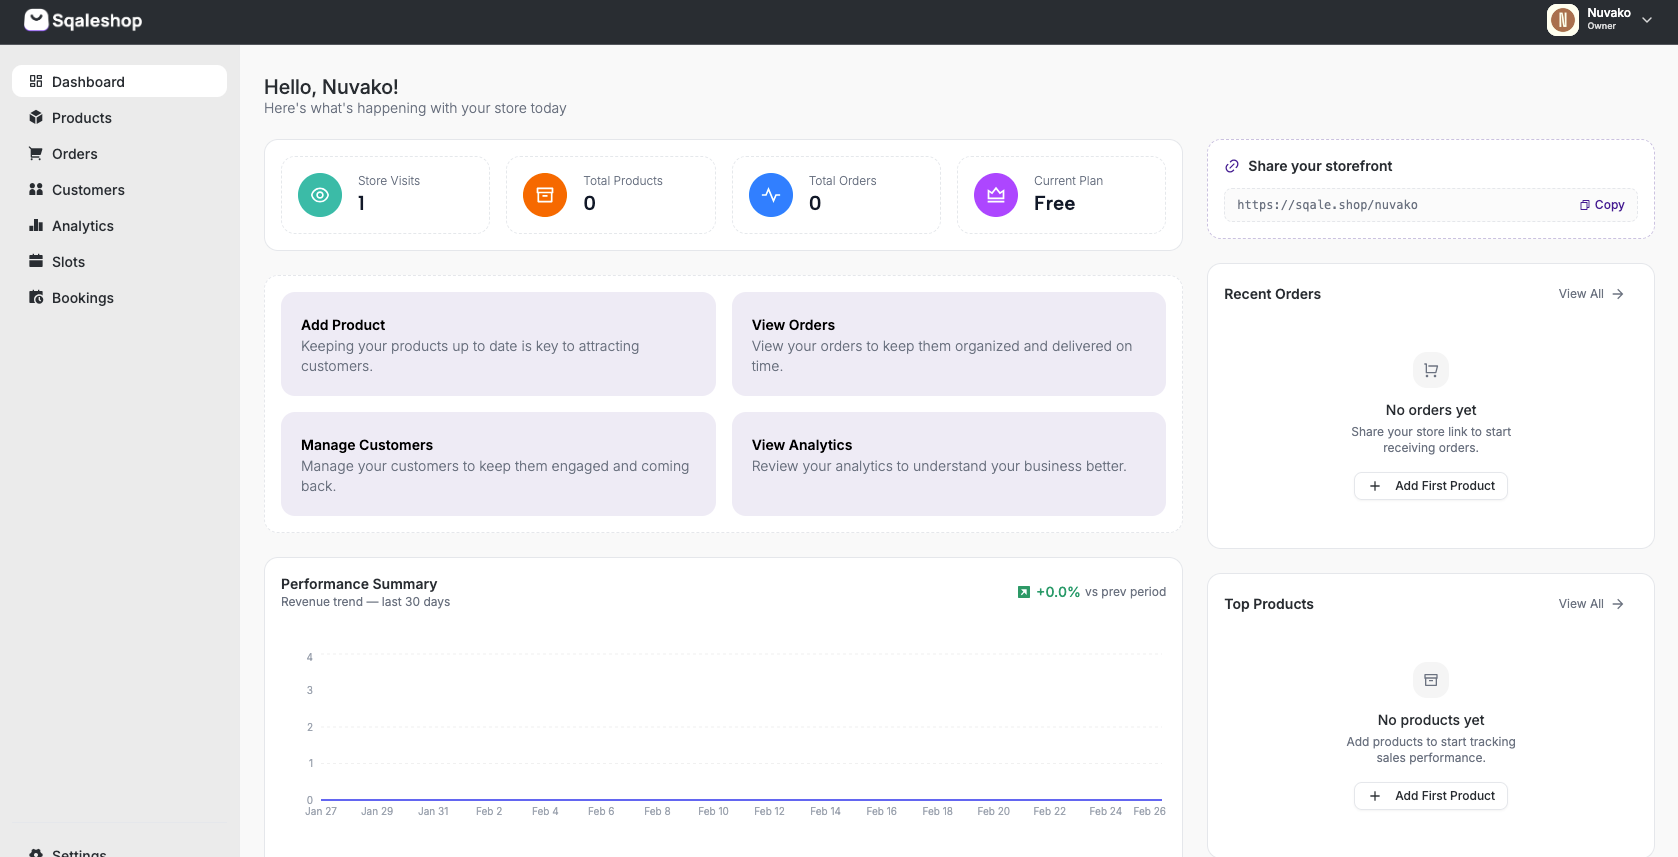Screen dimensions: 1678x857
Task: Go to Analytics in the sidebar
Action: tap(83, 226)
